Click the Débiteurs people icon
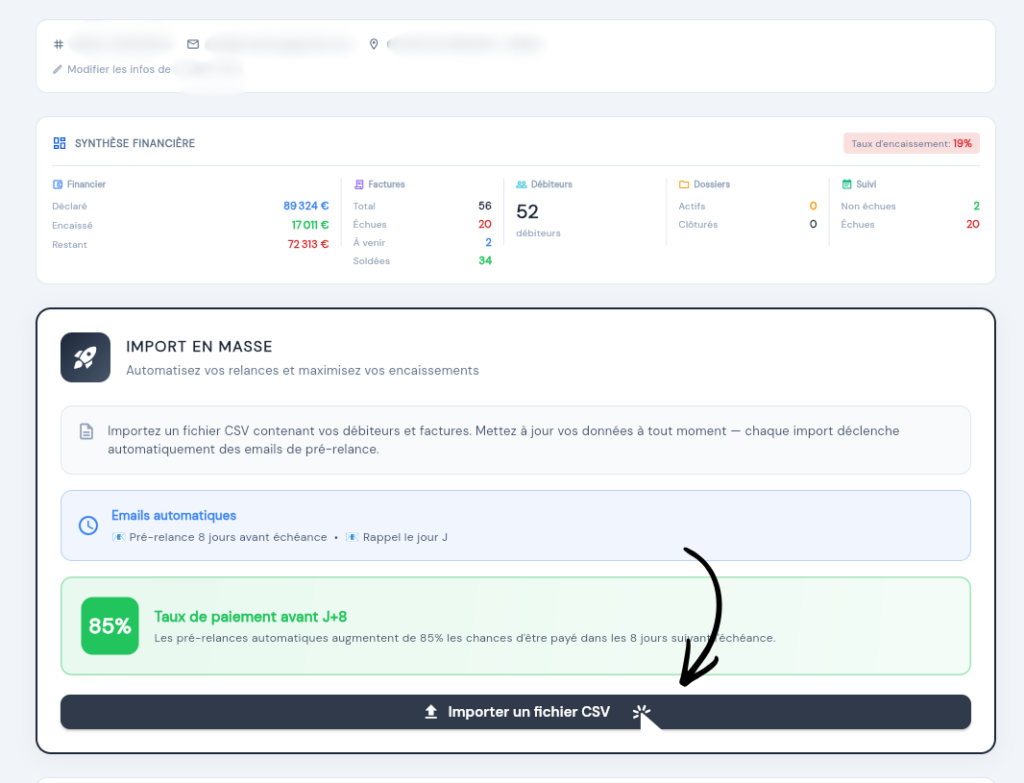Screen dimensions: 1024x783 pos(521,185)
